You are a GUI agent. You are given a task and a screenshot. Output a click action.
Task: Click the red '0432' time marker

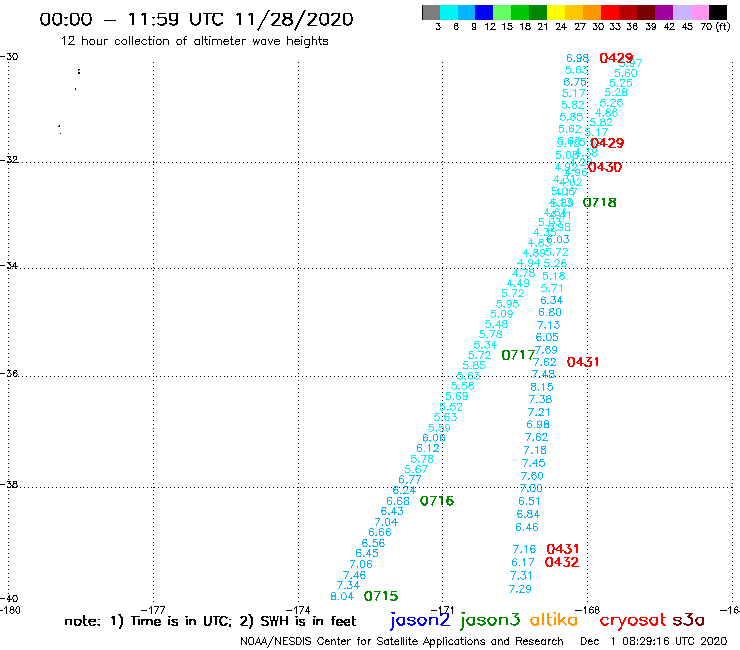(x=562, y=562)
